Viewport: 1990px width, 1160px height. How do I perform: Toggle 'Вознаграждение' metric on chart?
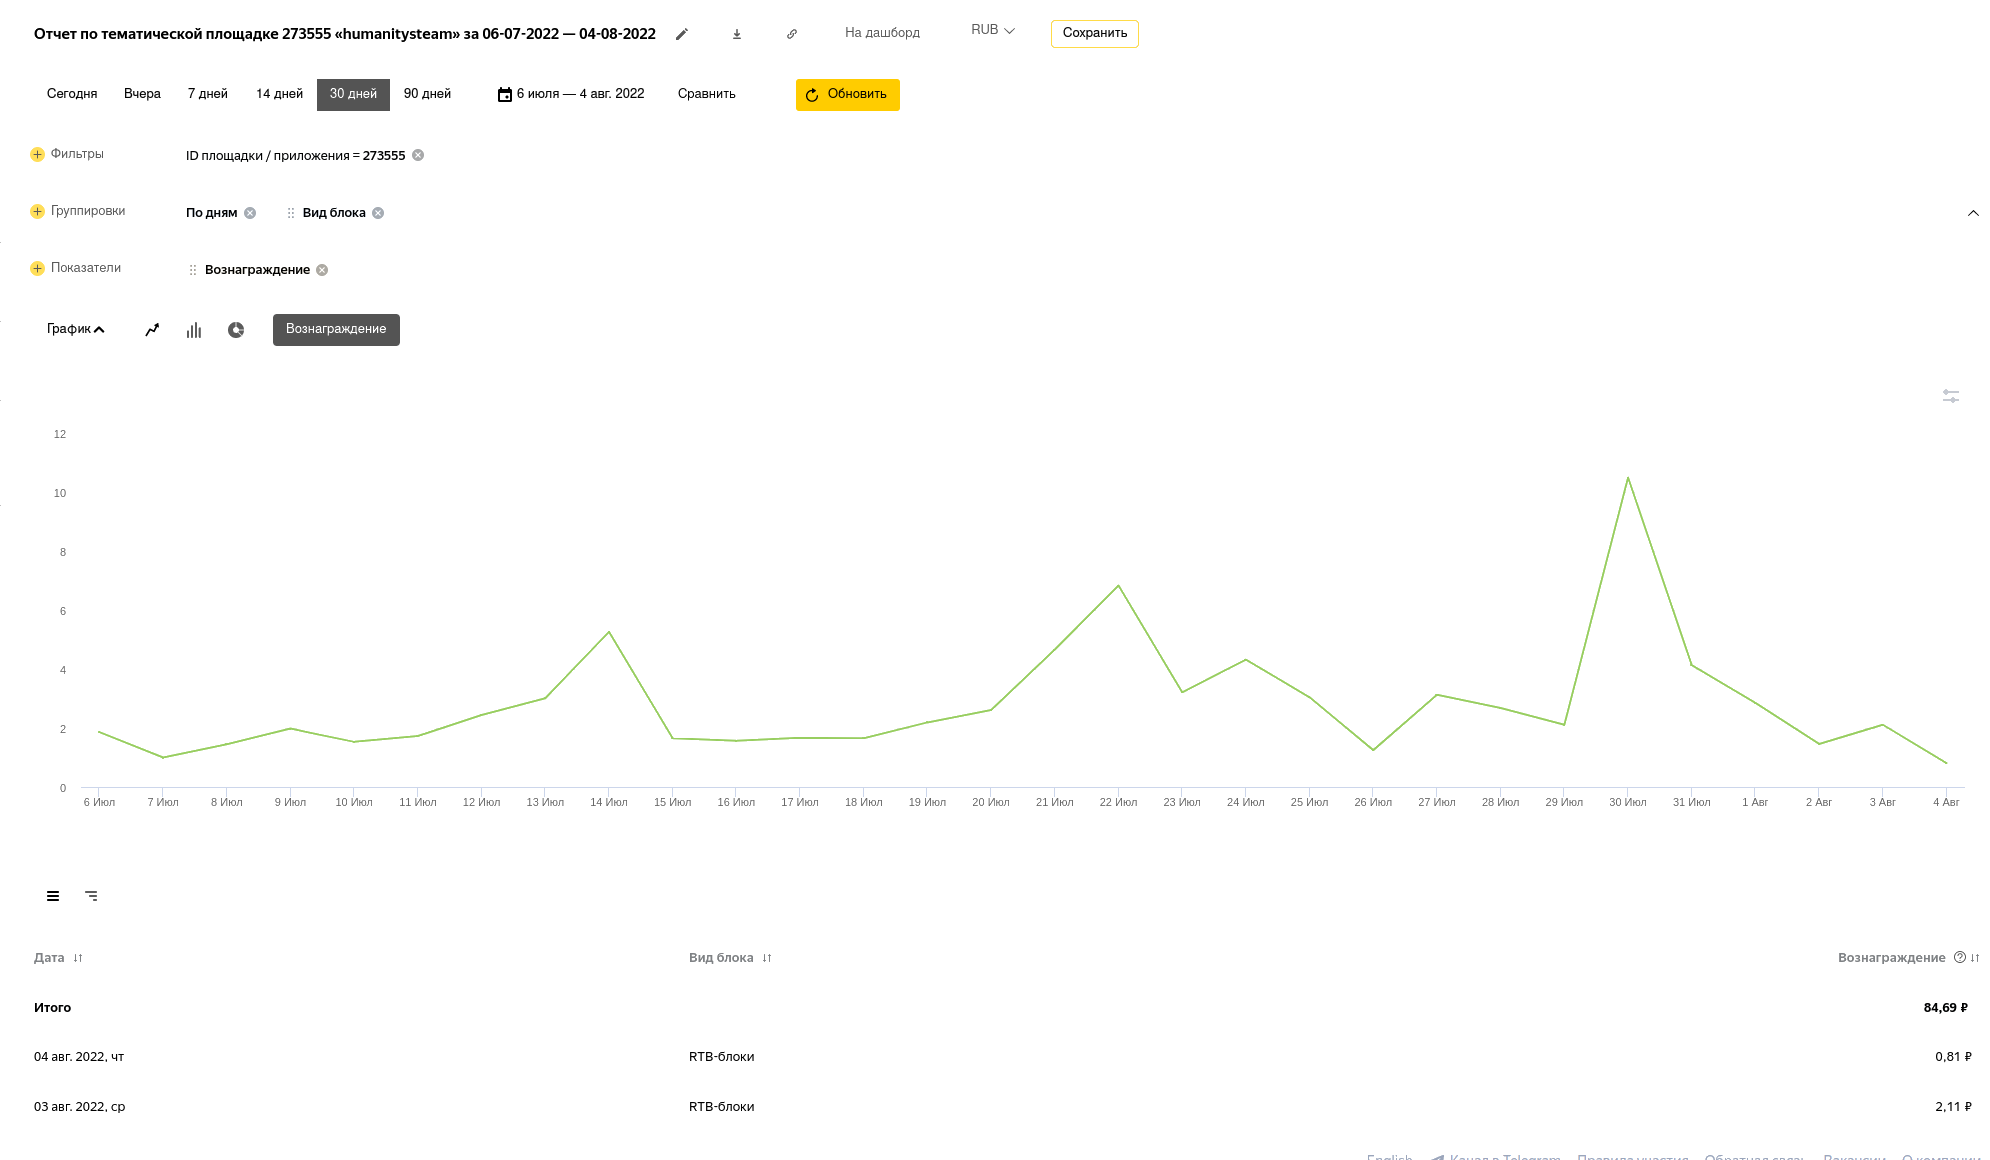point(336,330)
